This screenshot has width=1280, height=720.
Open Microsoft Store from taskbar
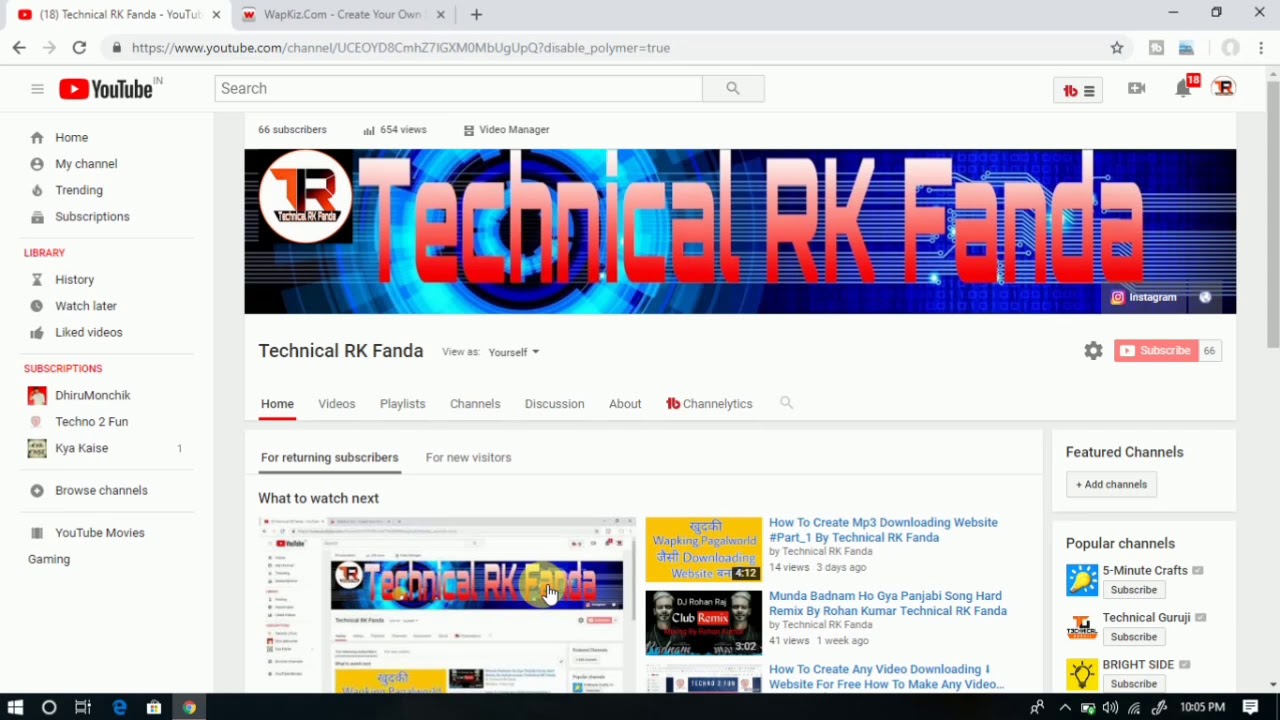[x=154, y=707]
